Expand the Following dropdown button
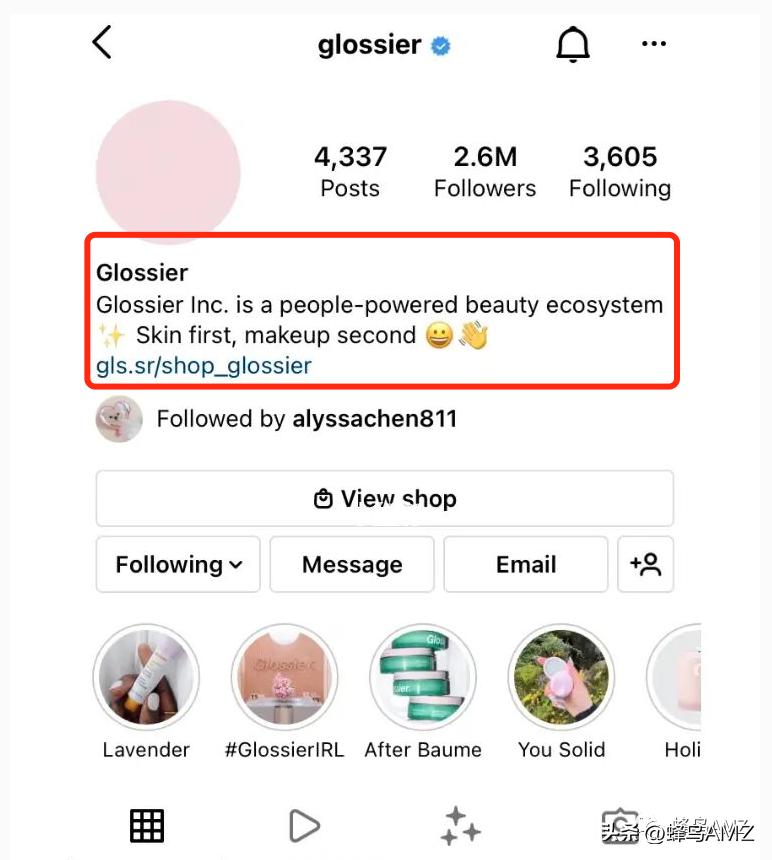 click(178, 564)
